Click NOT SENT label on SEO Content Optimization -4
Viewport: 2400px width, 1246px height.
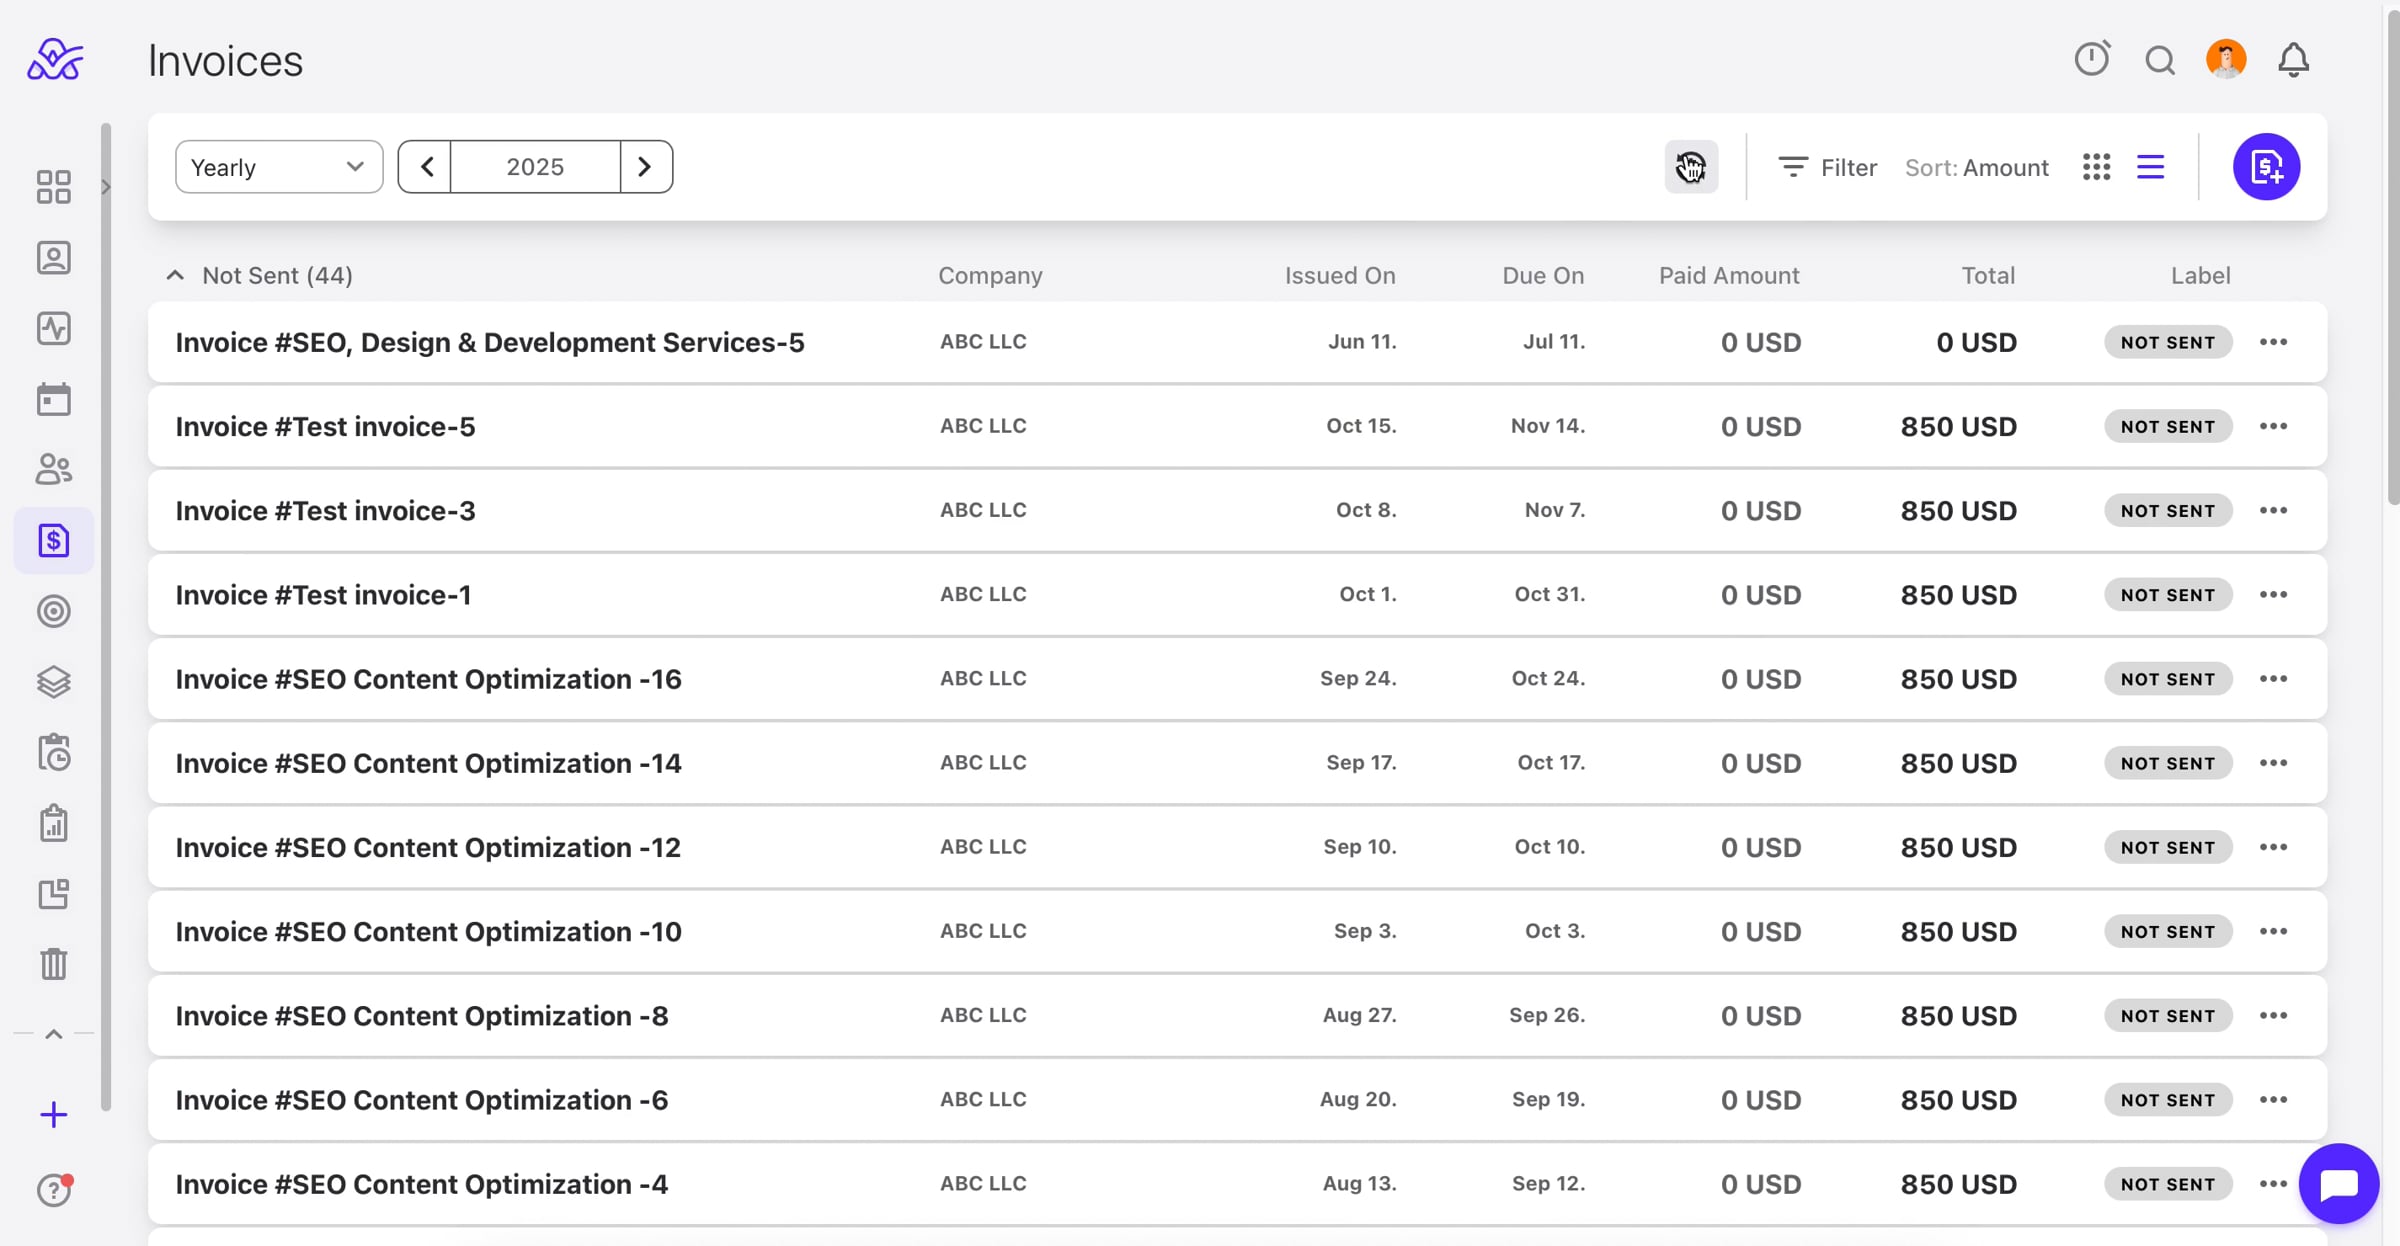(2168, 1184)
